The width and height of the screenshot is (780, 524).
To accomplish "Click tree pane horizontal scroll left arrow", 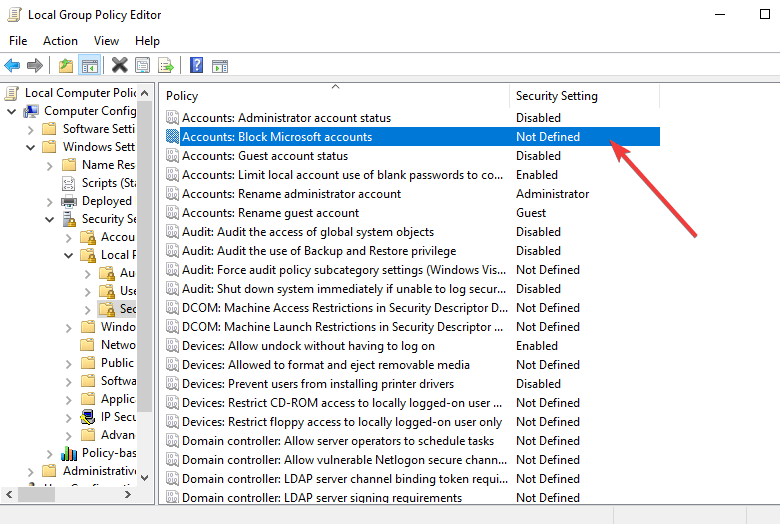I will click(9, 494).
